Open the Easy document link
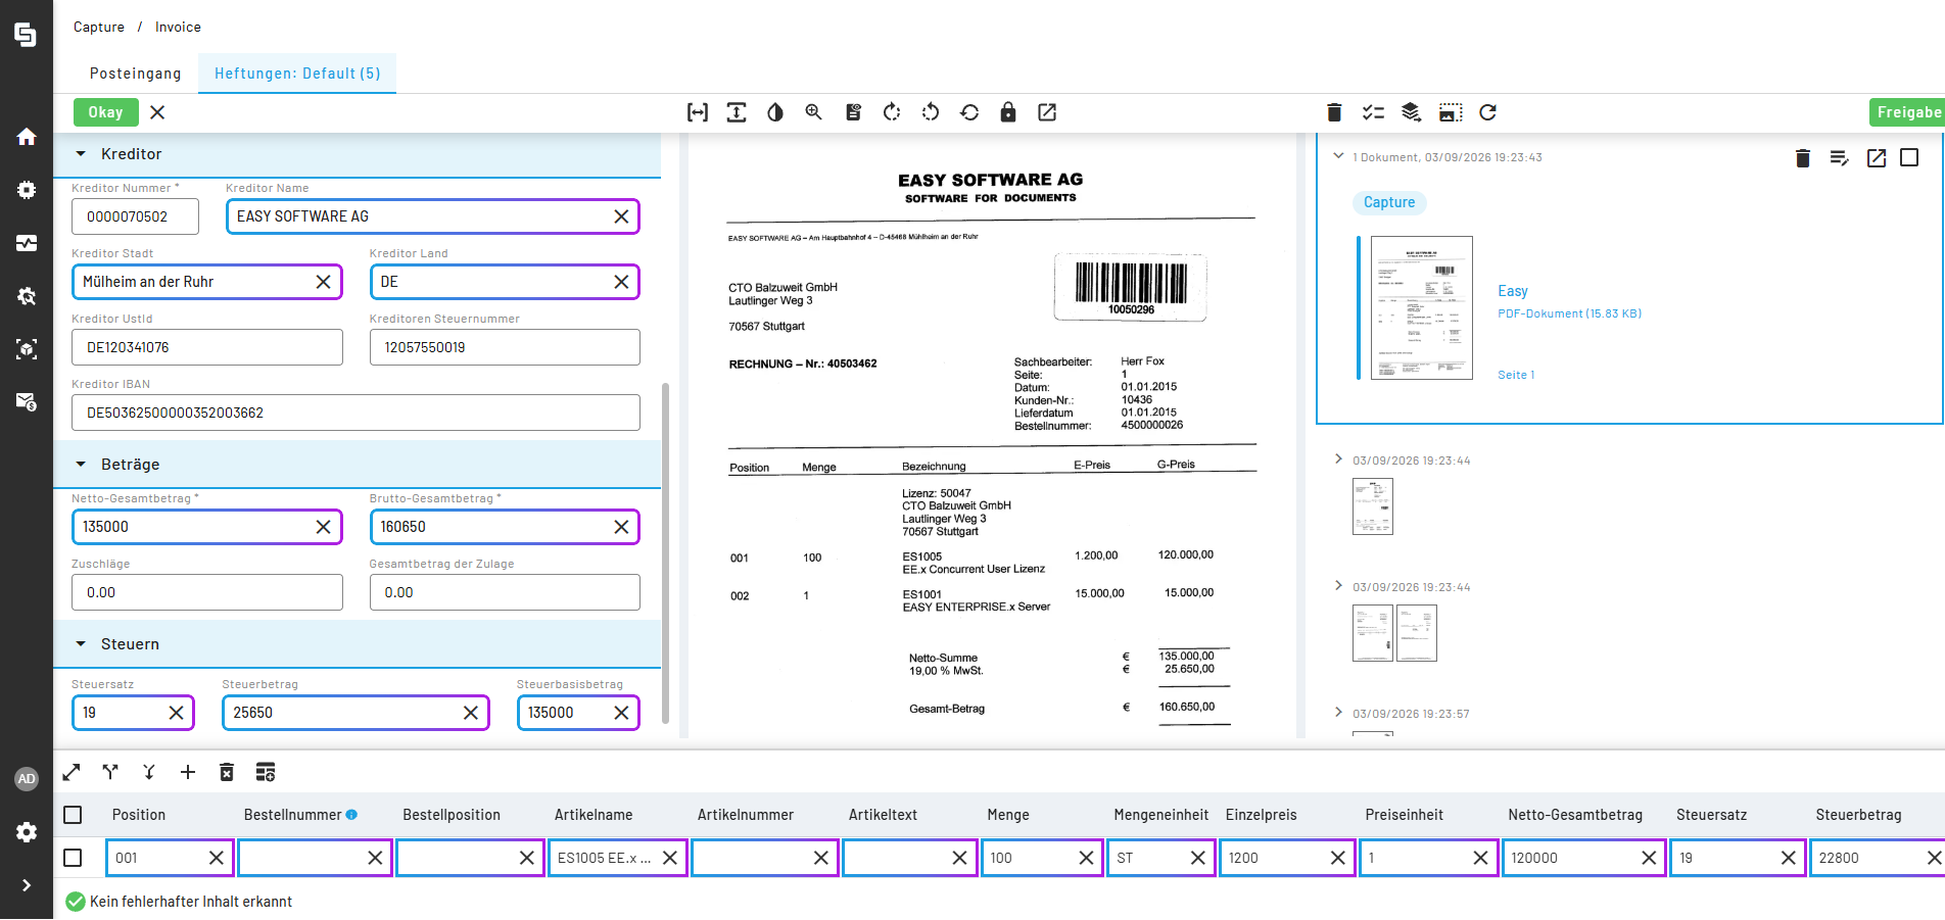Screen dimensions: 1945x920 [1513, 291]
